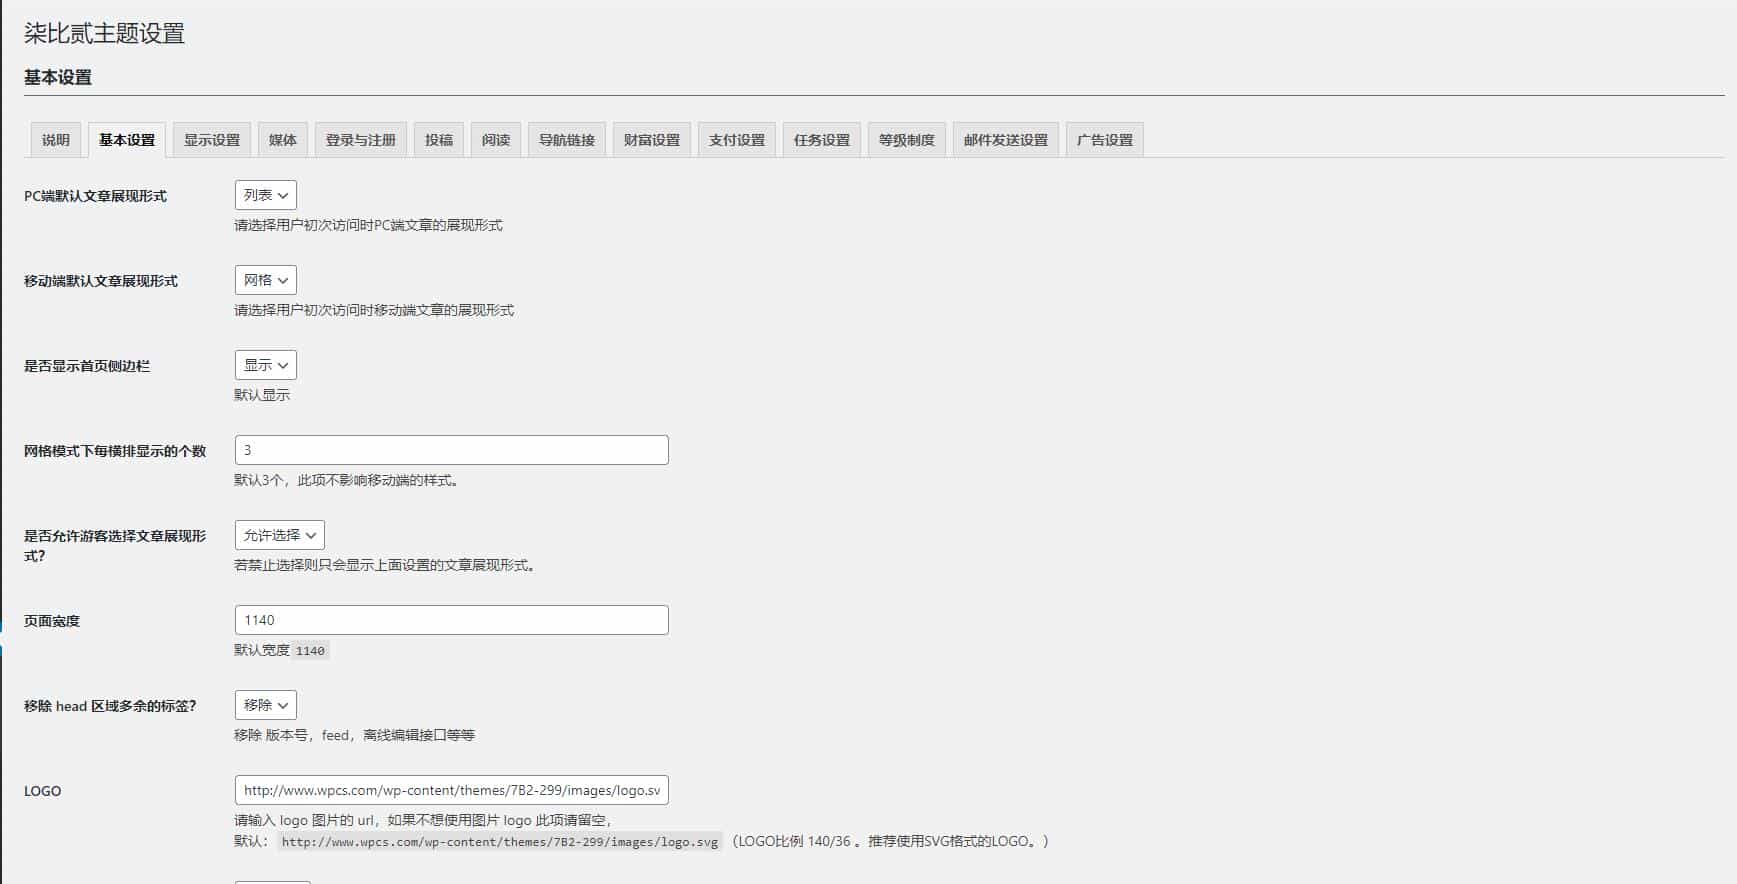Click the default width code 1140

click(x=310, y=651)
